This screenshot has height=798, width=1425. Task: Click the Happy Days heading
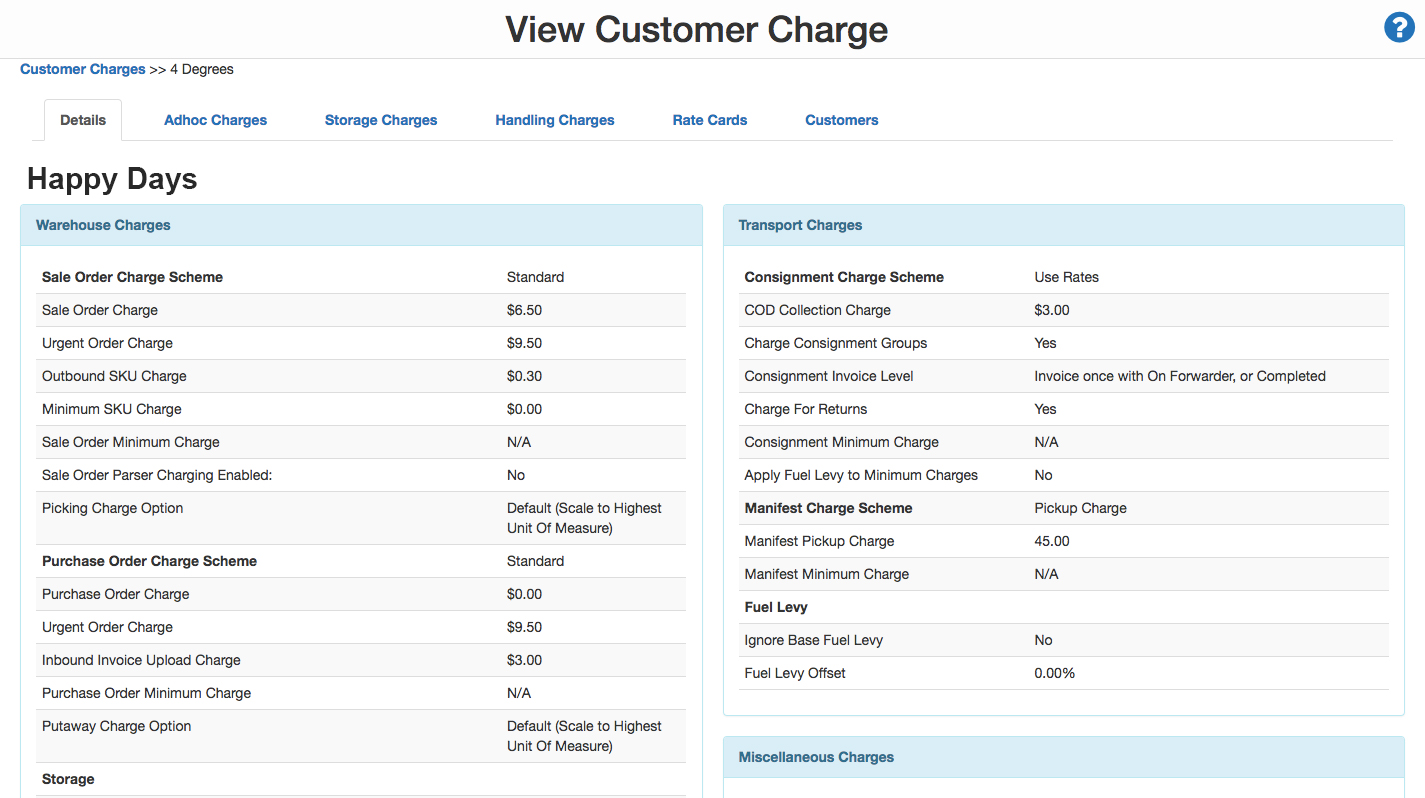(112, 179)
